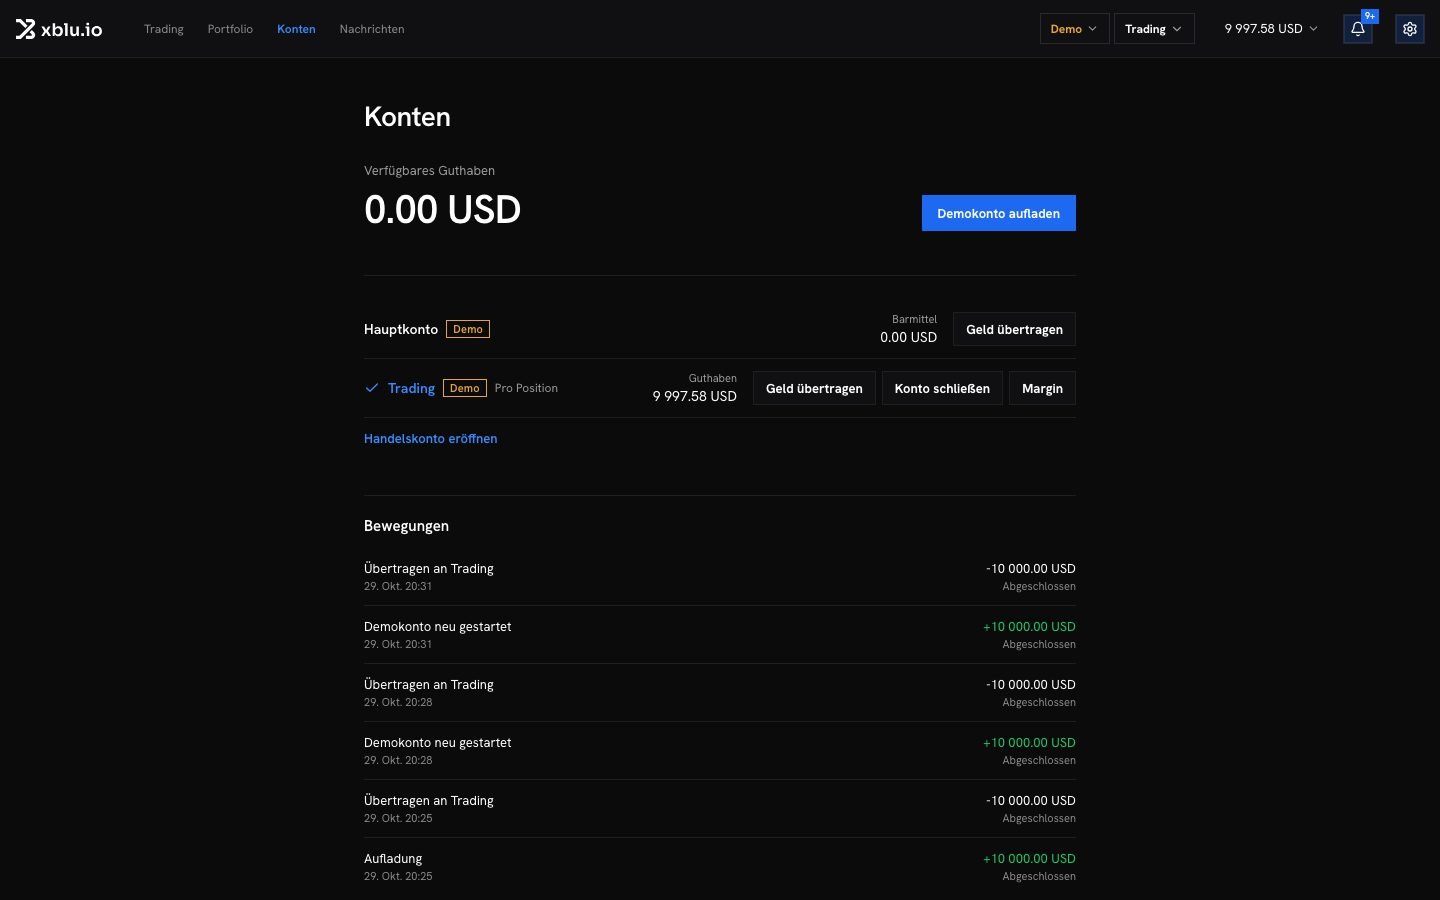The height and width of the screenshot is (900, 1440).
Task: Click the 9 997.58 USD Guthaben in the Trading row
Action: [695, 396]
